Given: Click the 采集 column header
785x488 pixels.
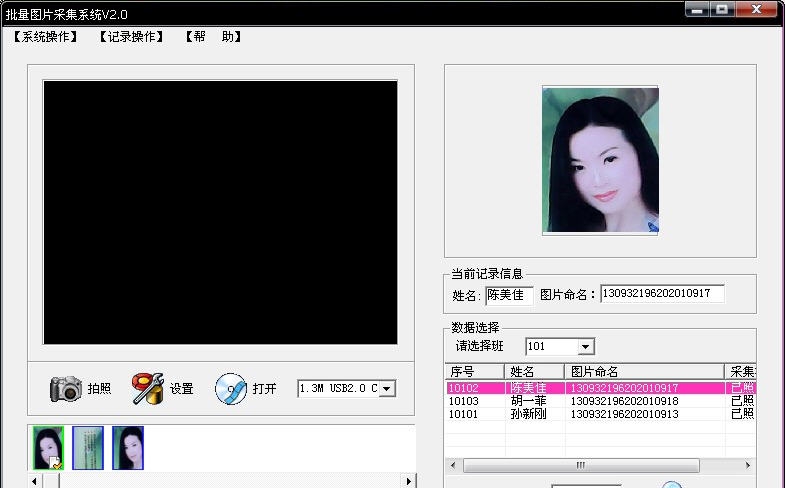Looking at the screenshot, I should coord(741,371).
